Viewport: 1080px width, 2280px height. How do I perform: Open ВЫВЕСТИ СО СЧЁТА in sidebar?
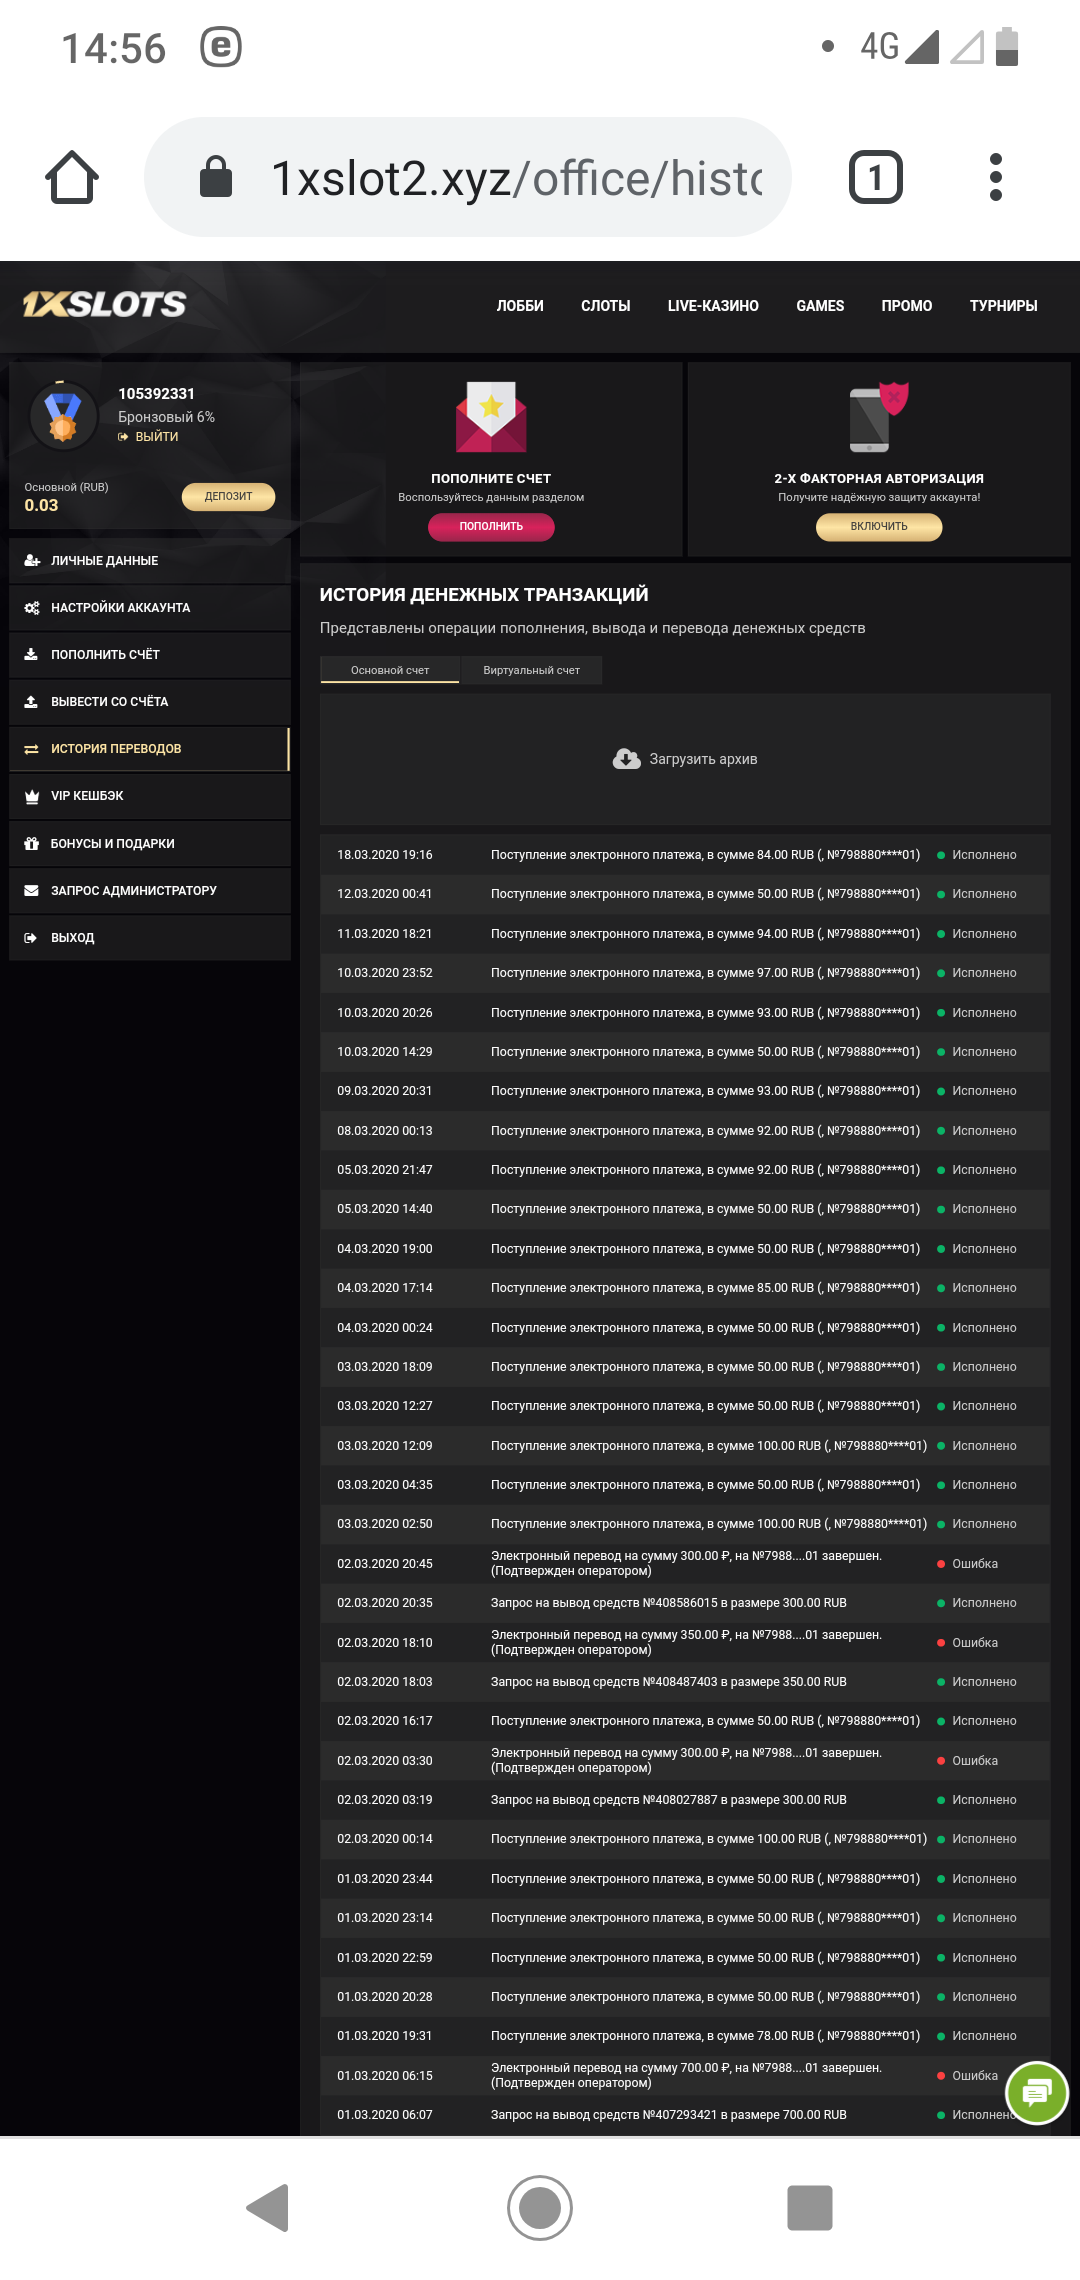click(x=110, y=702)
